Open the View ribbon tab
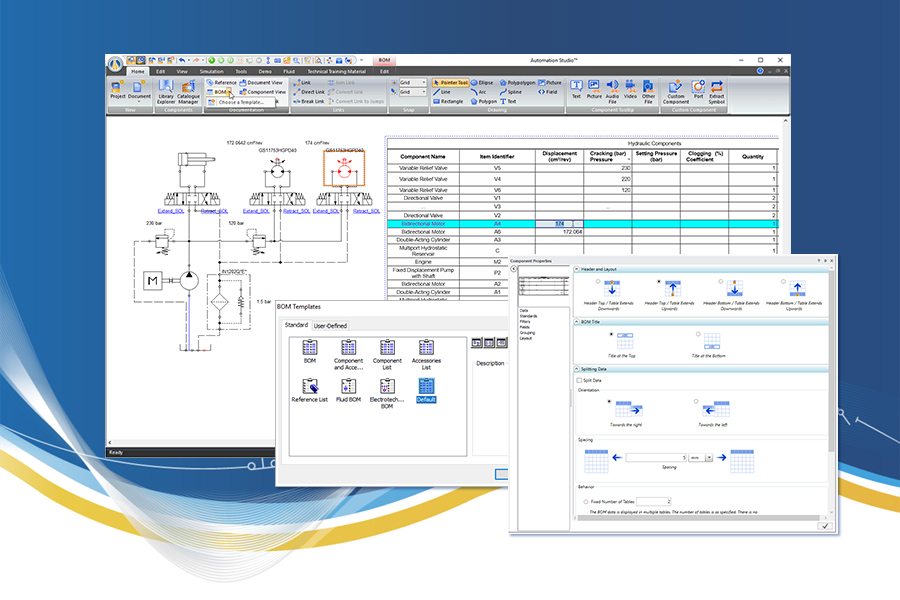The height and width of the screenshot is (600, 900). click(182, 71)
